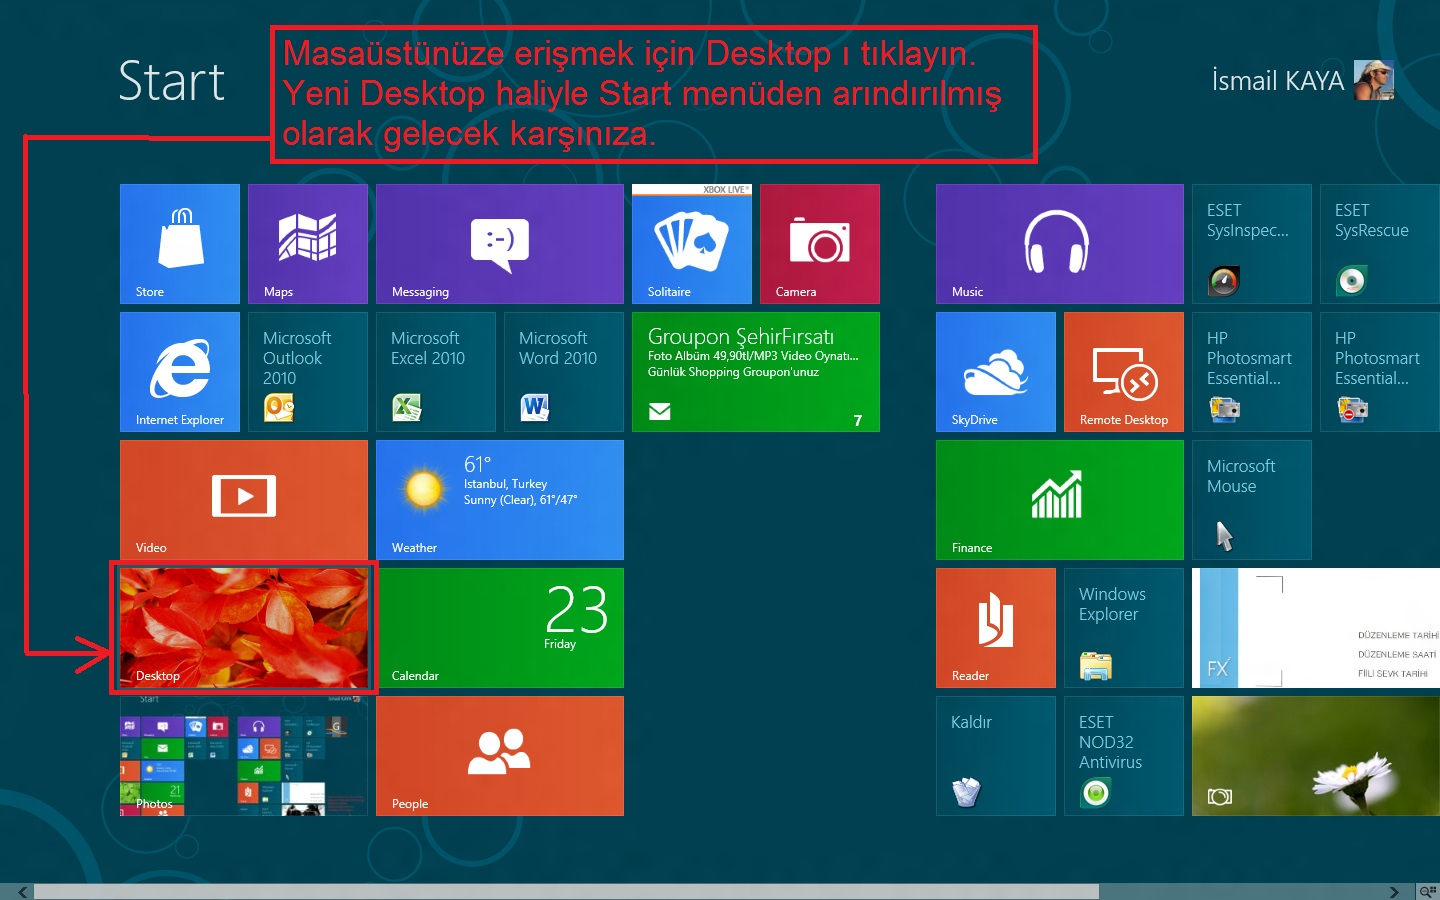Open the Calendar tile showing 23 Friday
Screen dimensions: 1440x900
500,628
